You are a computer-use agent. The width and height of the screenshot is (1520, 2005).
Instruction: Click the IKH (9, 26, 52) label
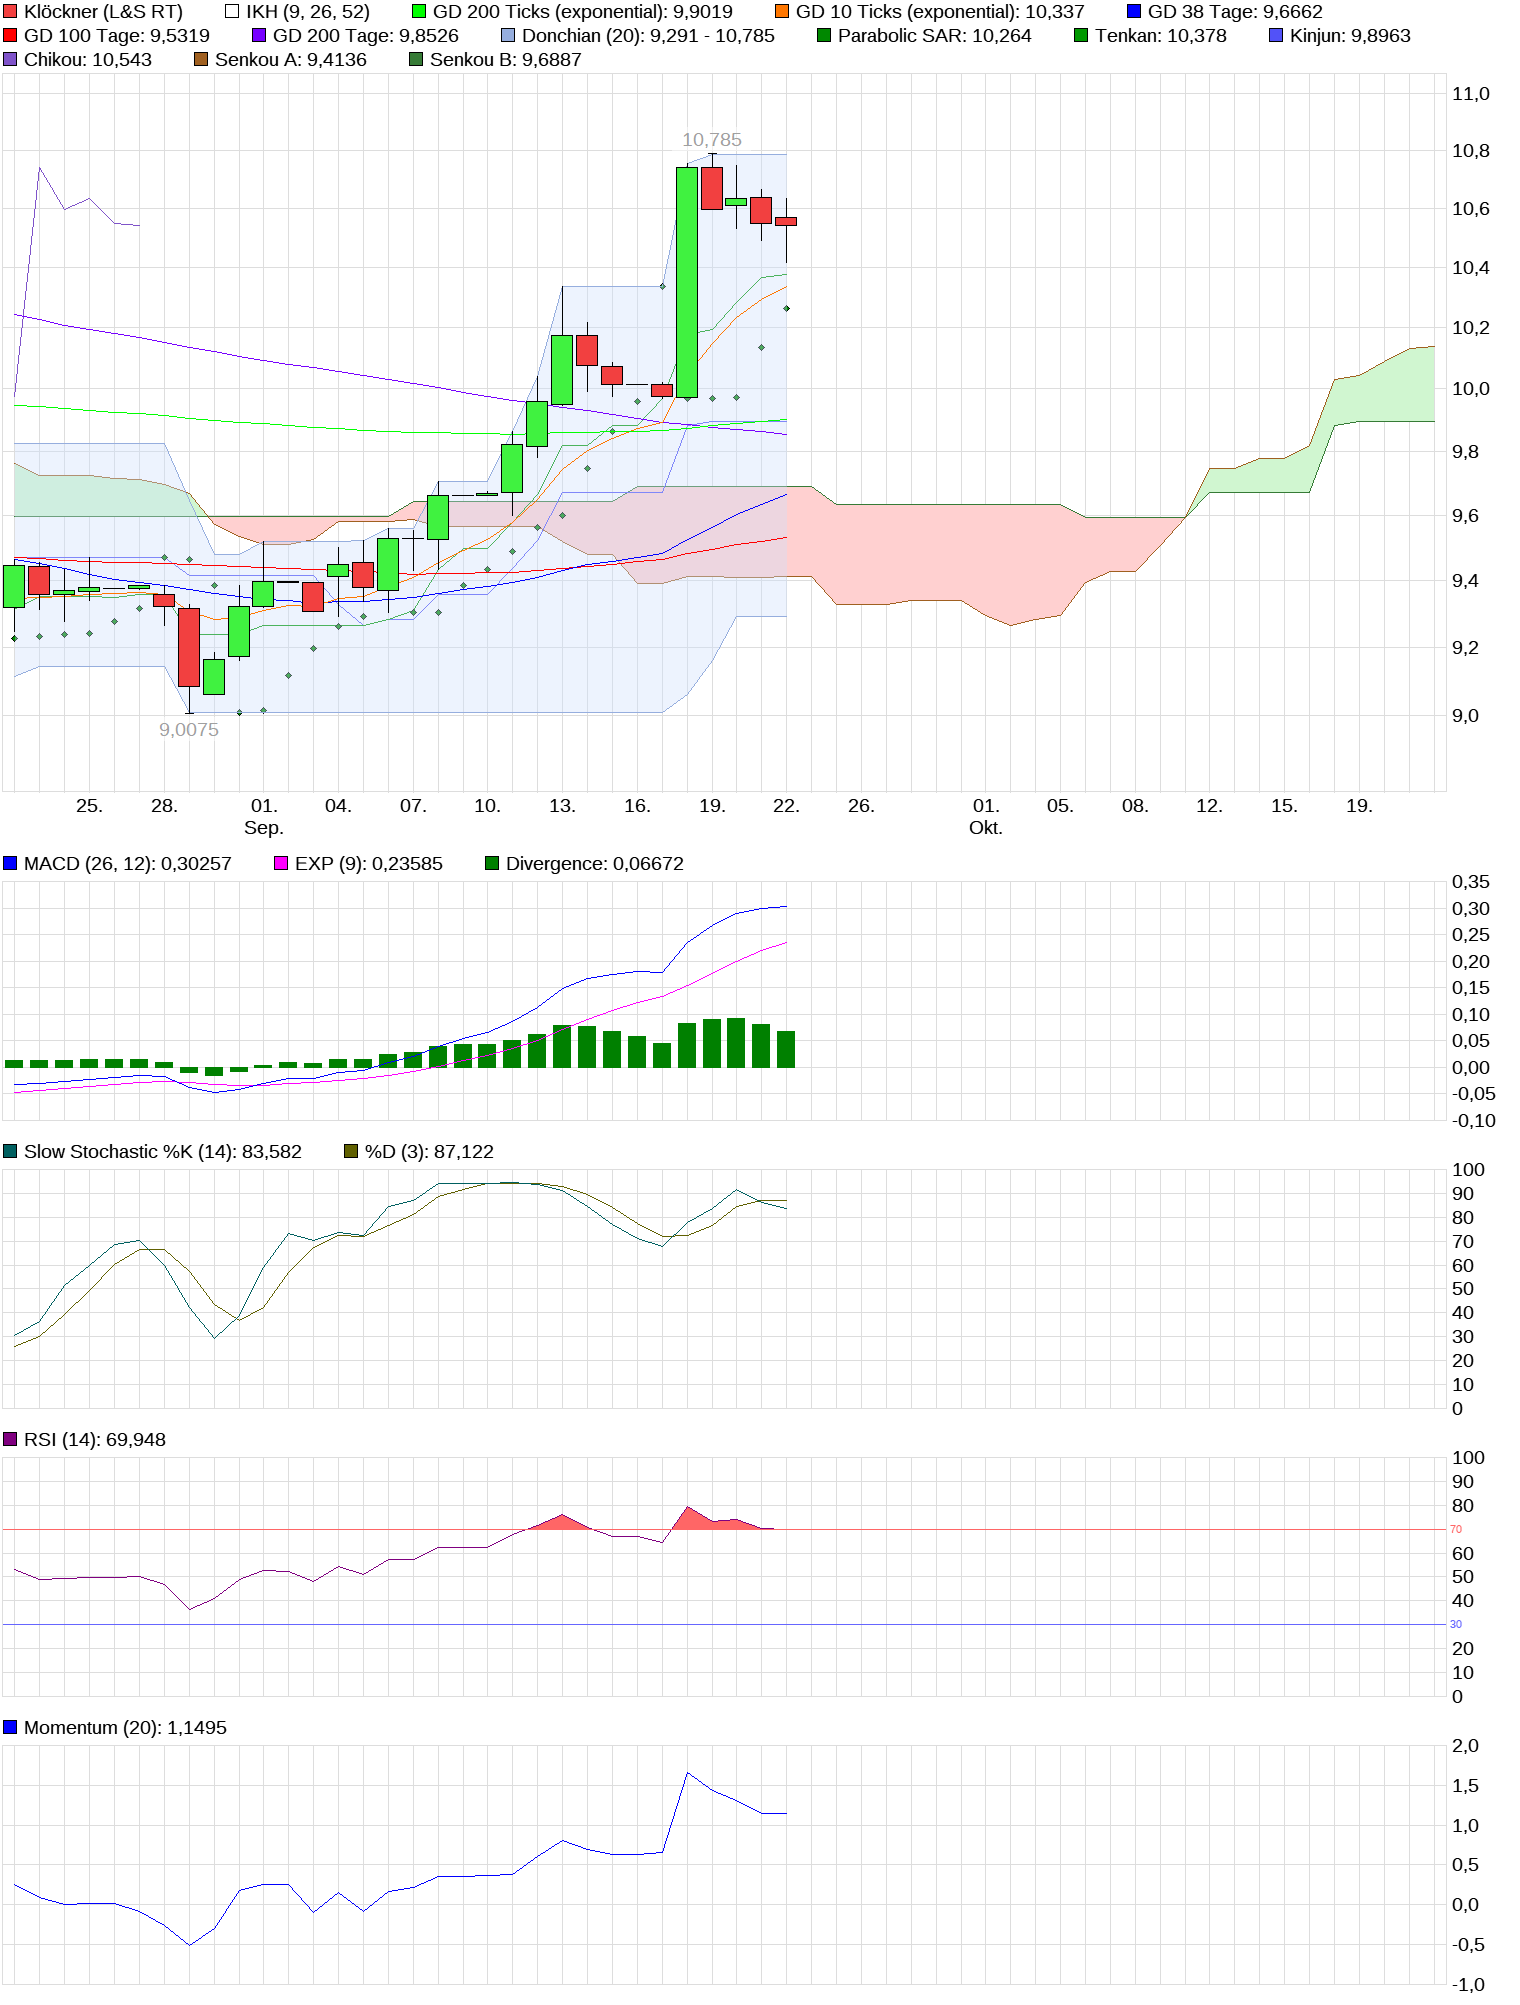308,12
